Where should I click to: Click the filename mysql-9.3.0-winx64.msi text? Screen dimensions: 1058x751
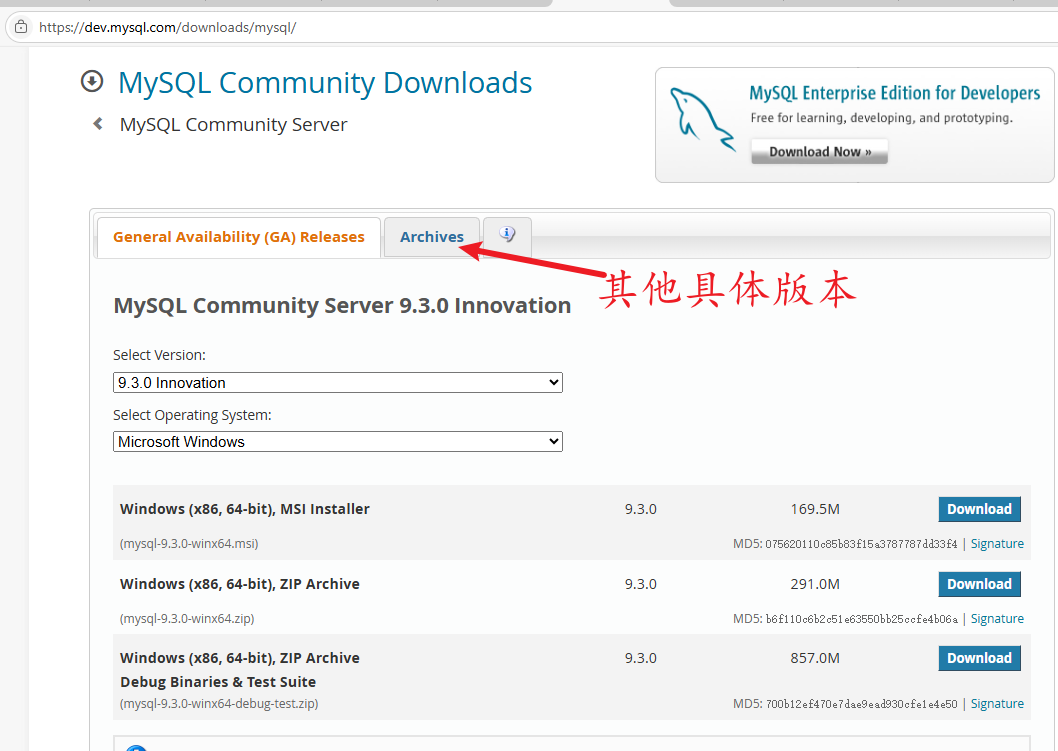(189, 544)
